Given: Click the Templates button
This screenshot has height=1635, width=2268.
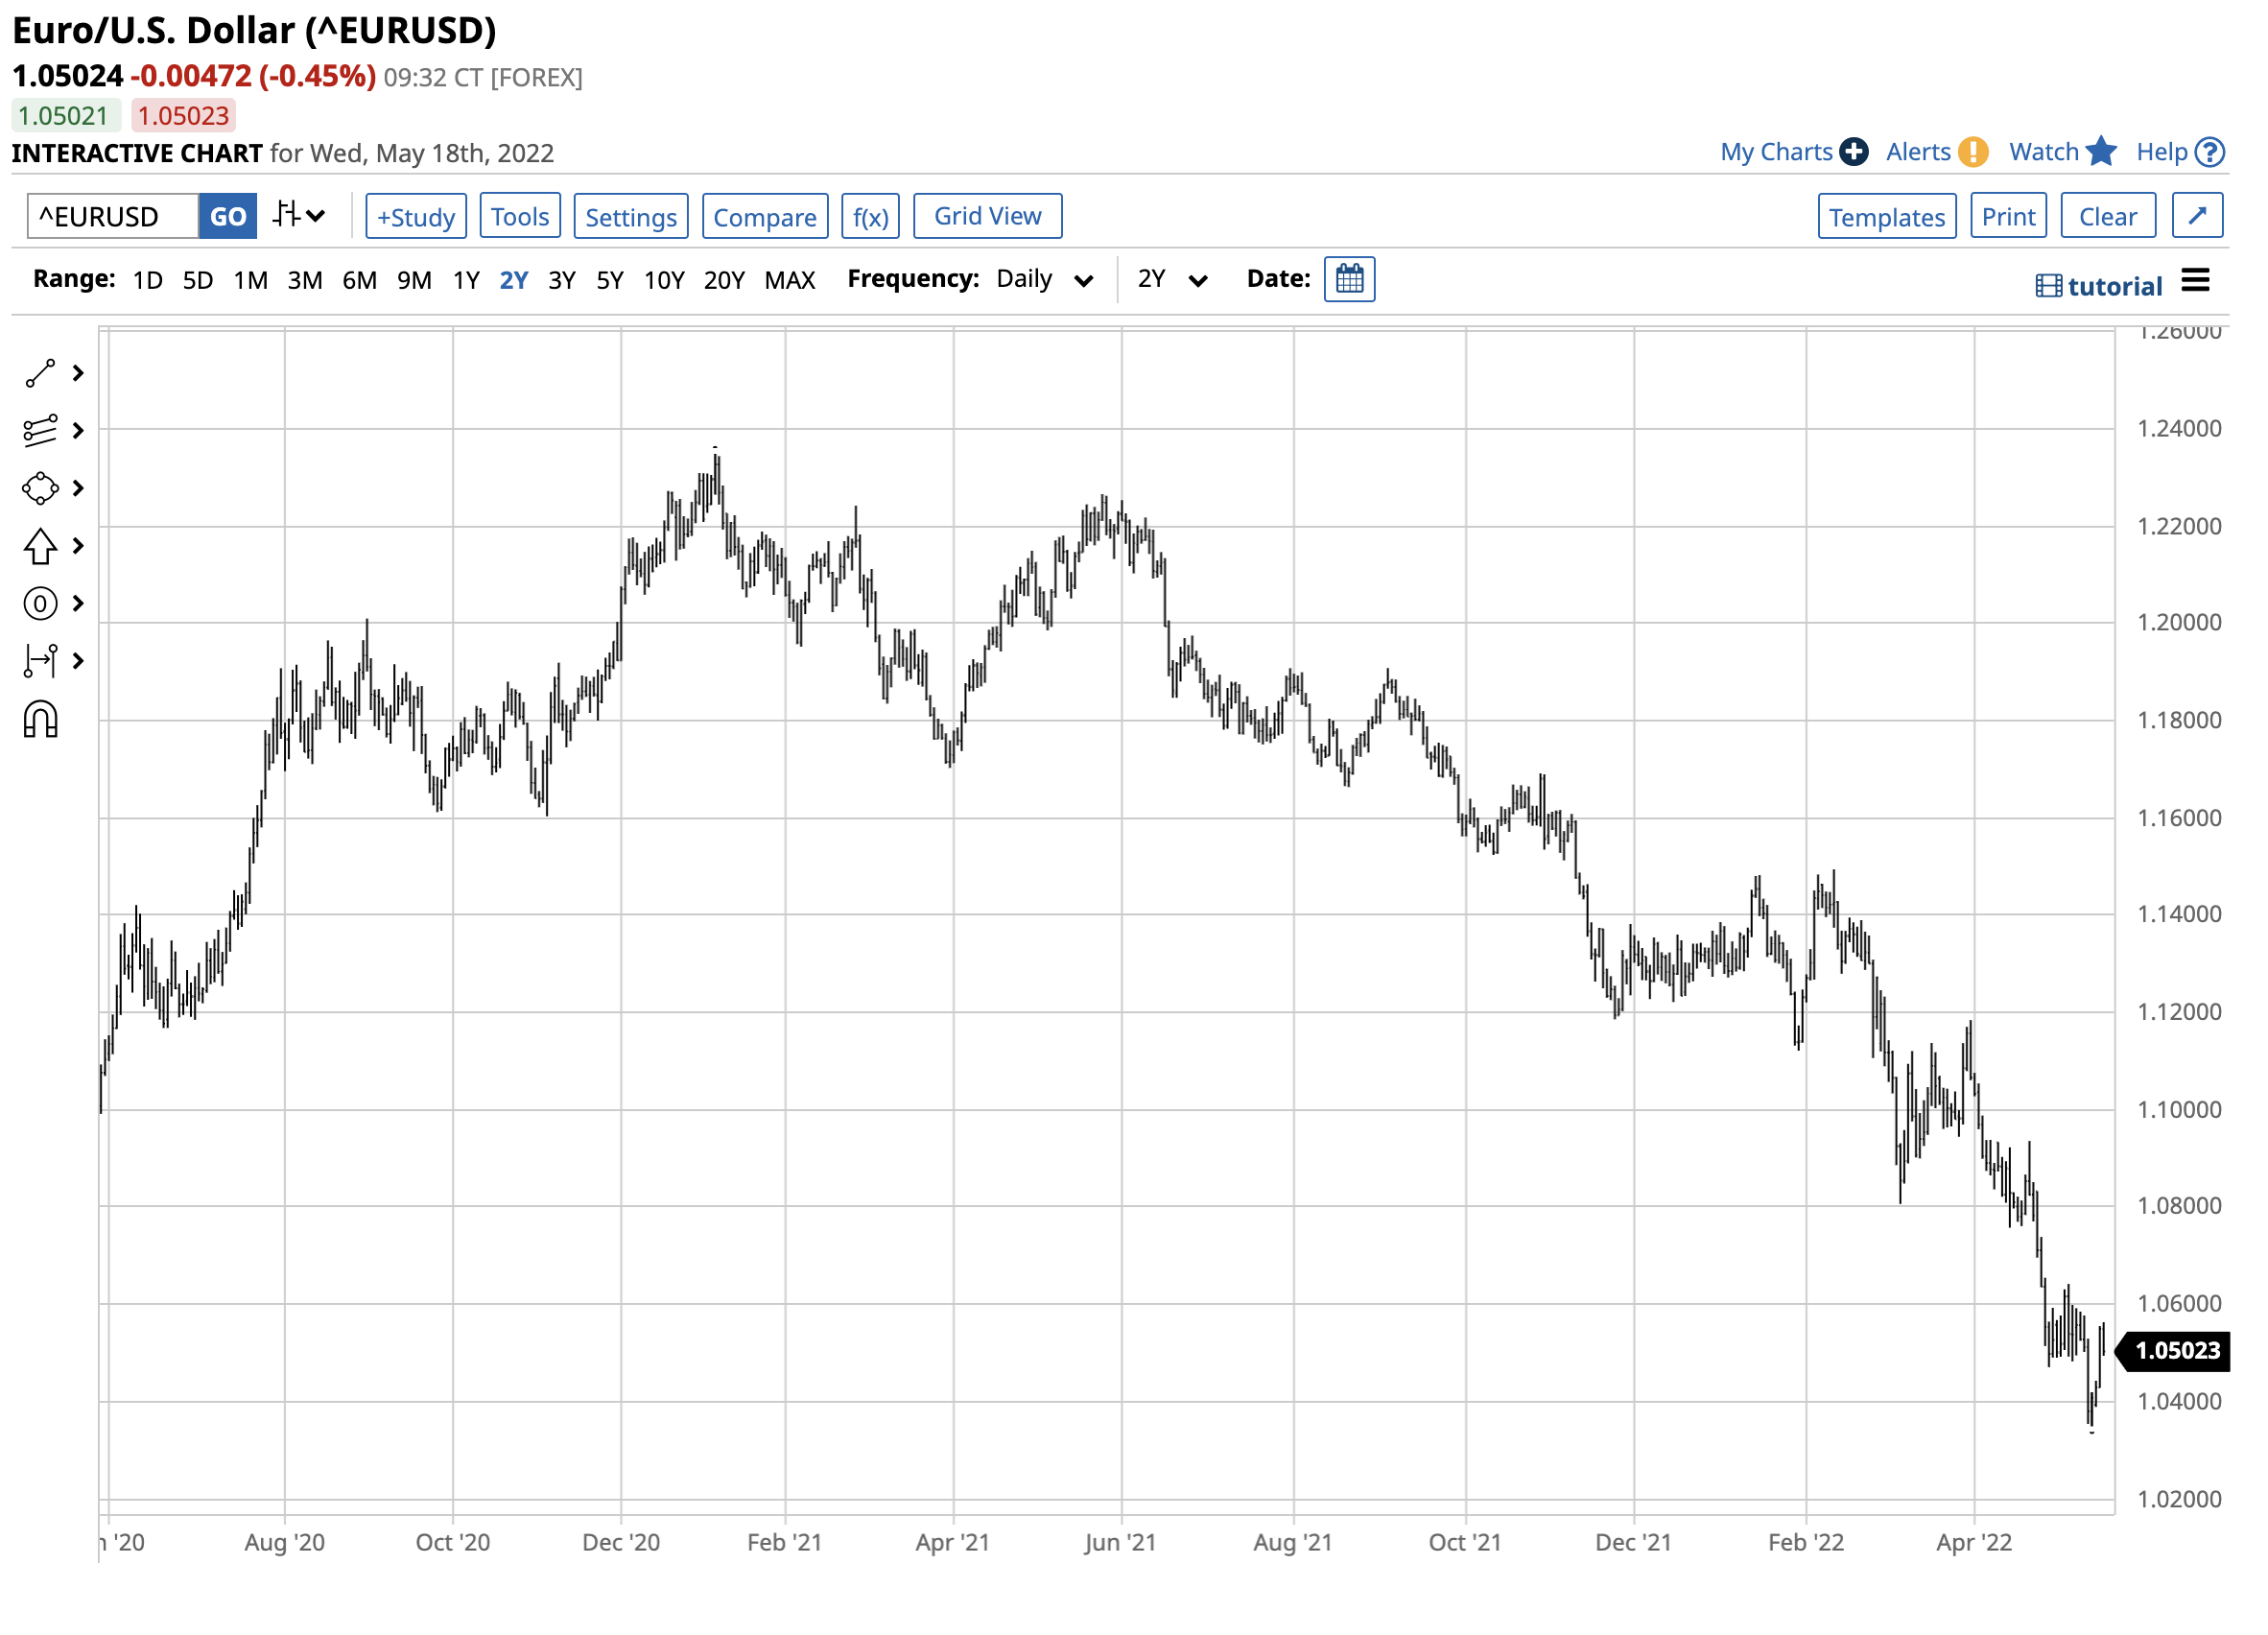Looking at the screenshot, I should [1887, 217].
